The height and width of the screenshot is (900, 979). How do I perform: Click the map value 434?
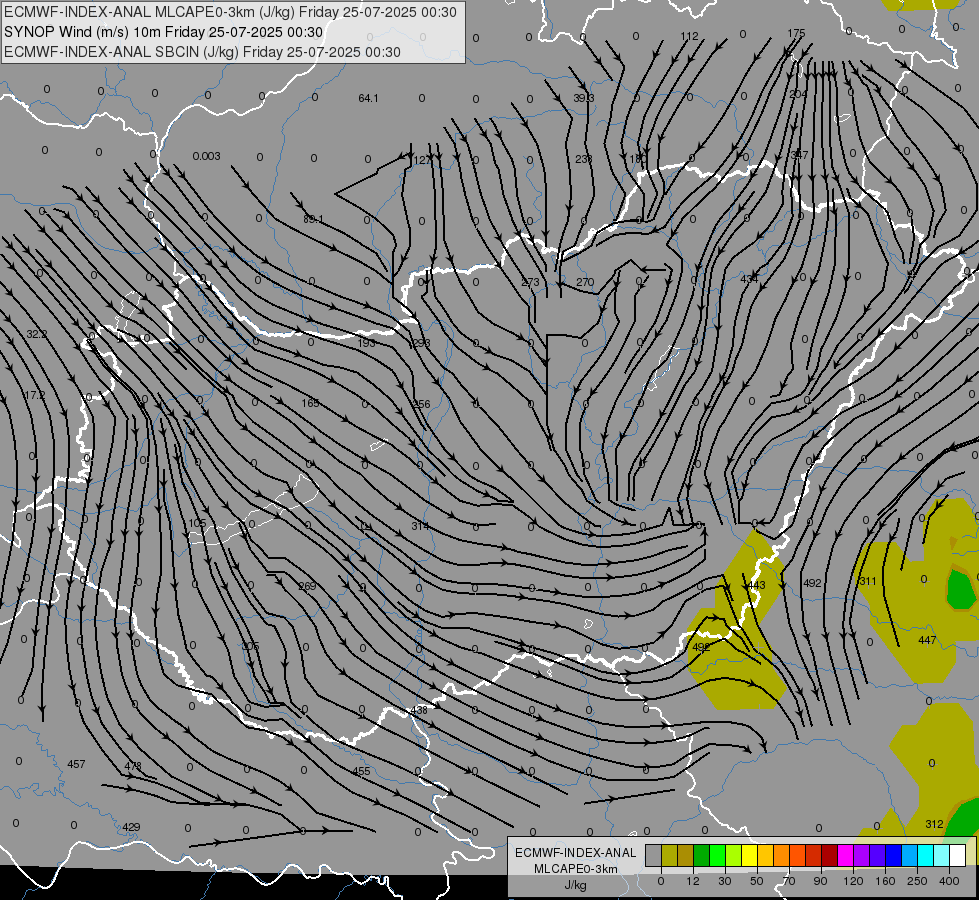click(749, 279)
